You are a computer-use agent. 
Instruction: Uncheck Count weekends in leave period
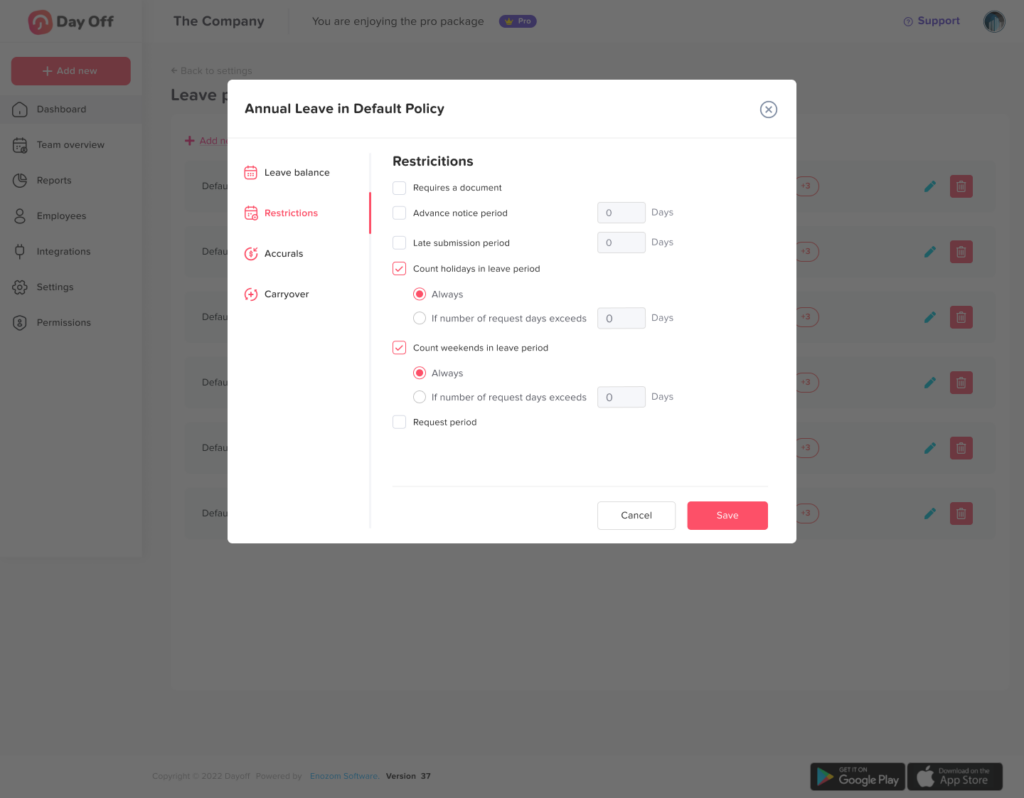coord(400,348)
